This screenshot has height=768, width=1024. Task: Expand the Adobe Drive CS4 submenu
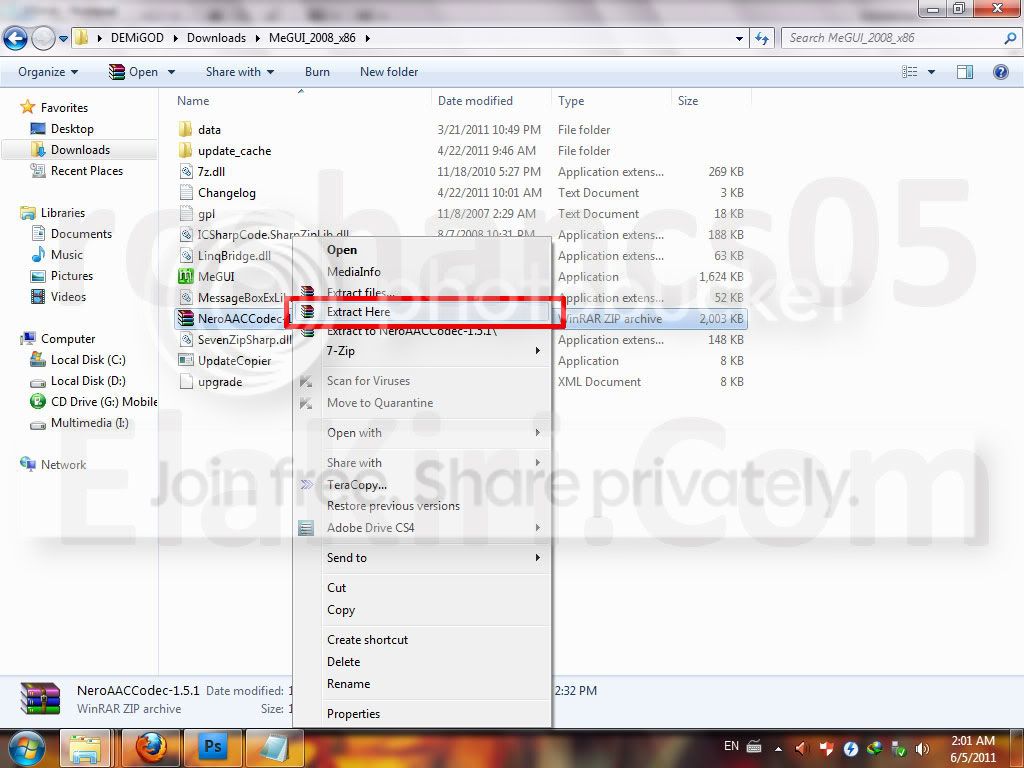tap(422, 528)
